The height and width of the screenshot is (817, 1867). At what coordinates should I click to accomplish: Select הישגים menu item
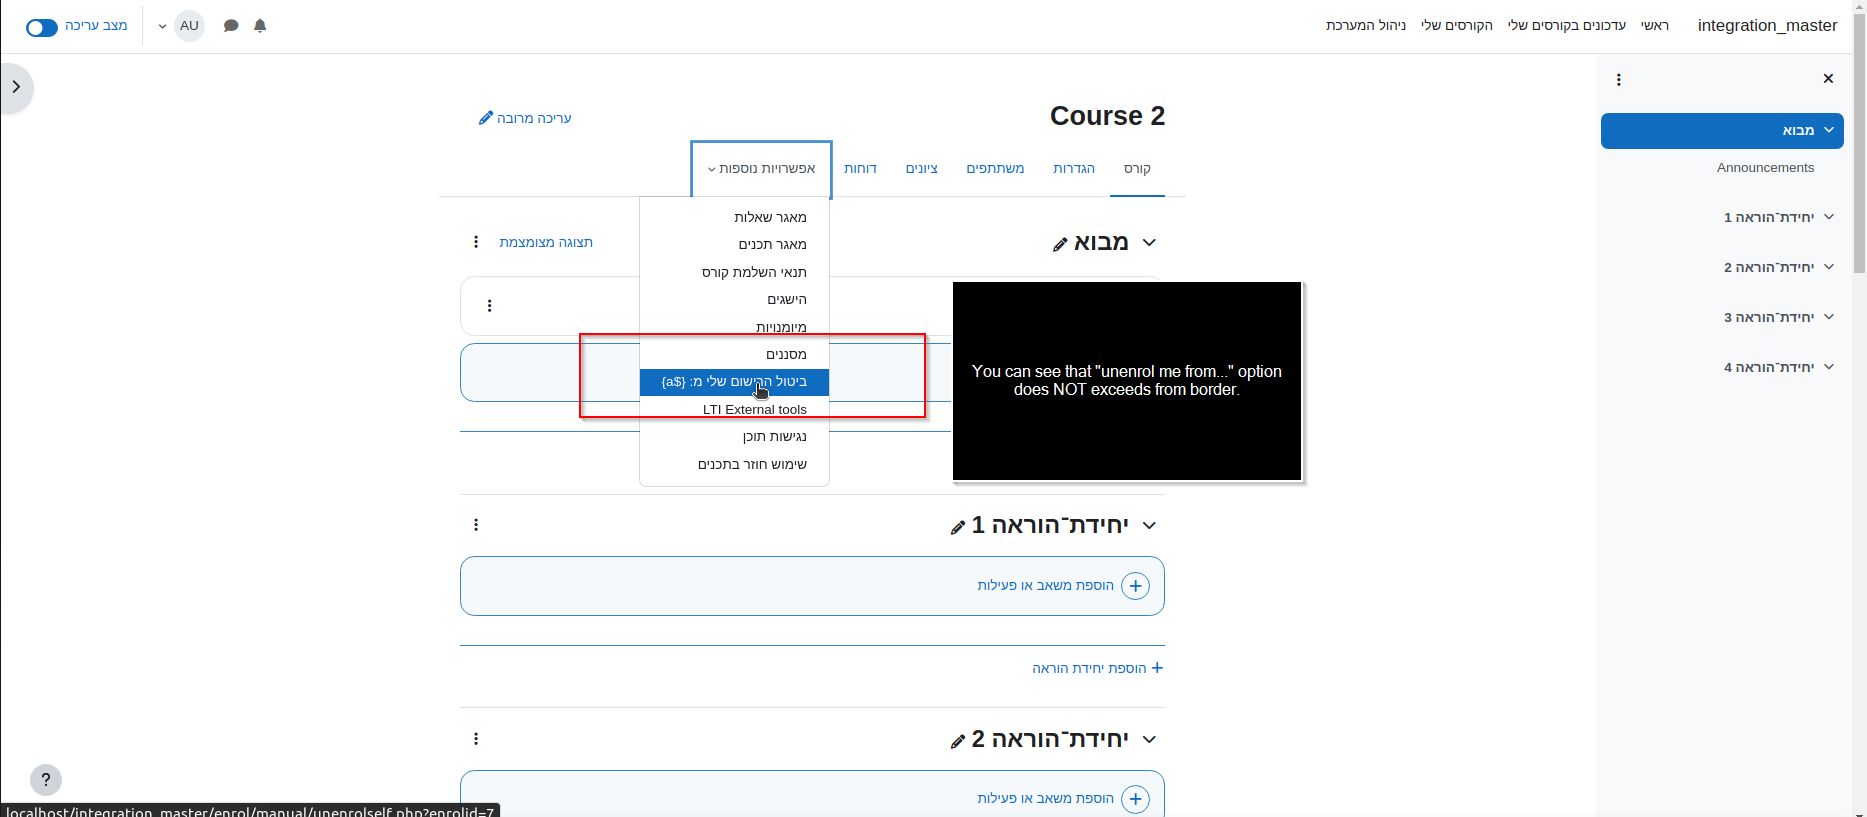tap(734, 299)
